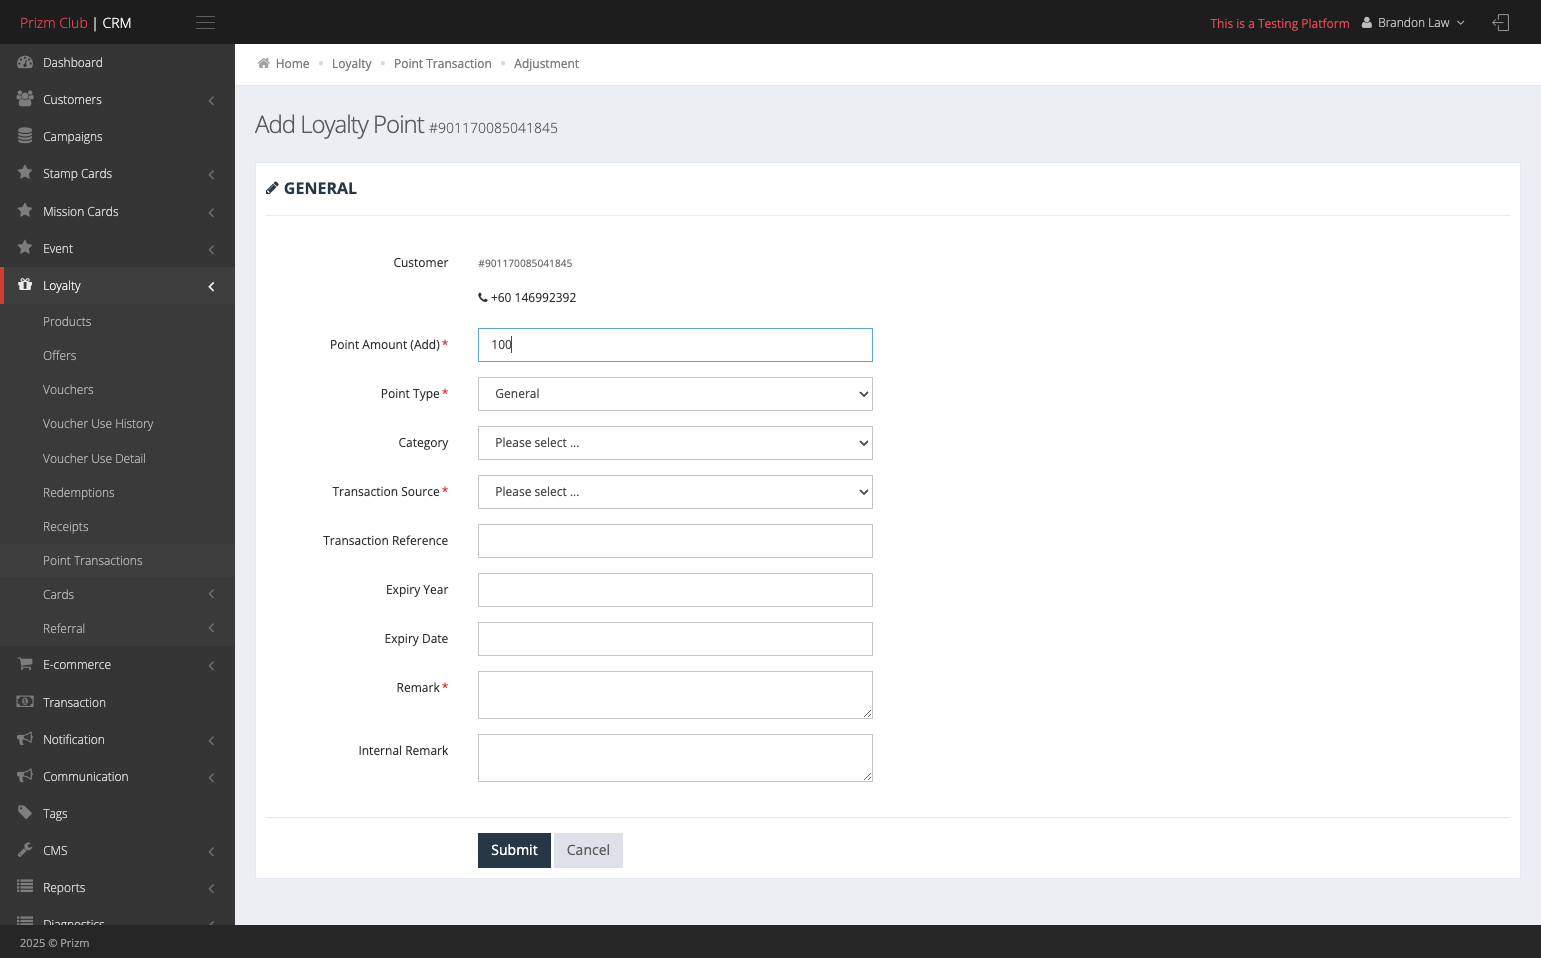Open Point Transaction breadcrumb link
This screenshot has height=958, width=1541.
[443, 64]
